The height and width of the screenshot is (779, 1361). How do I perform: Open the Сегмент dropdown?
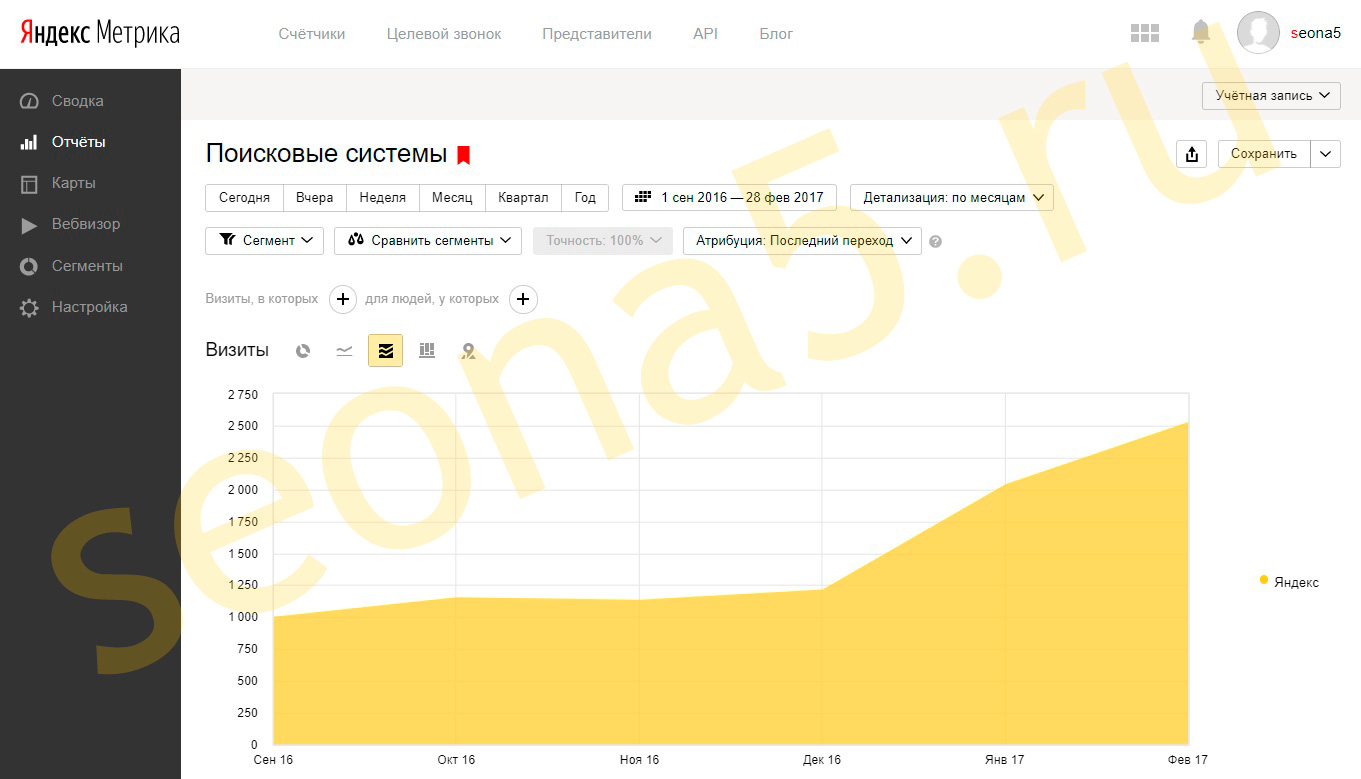264,241
